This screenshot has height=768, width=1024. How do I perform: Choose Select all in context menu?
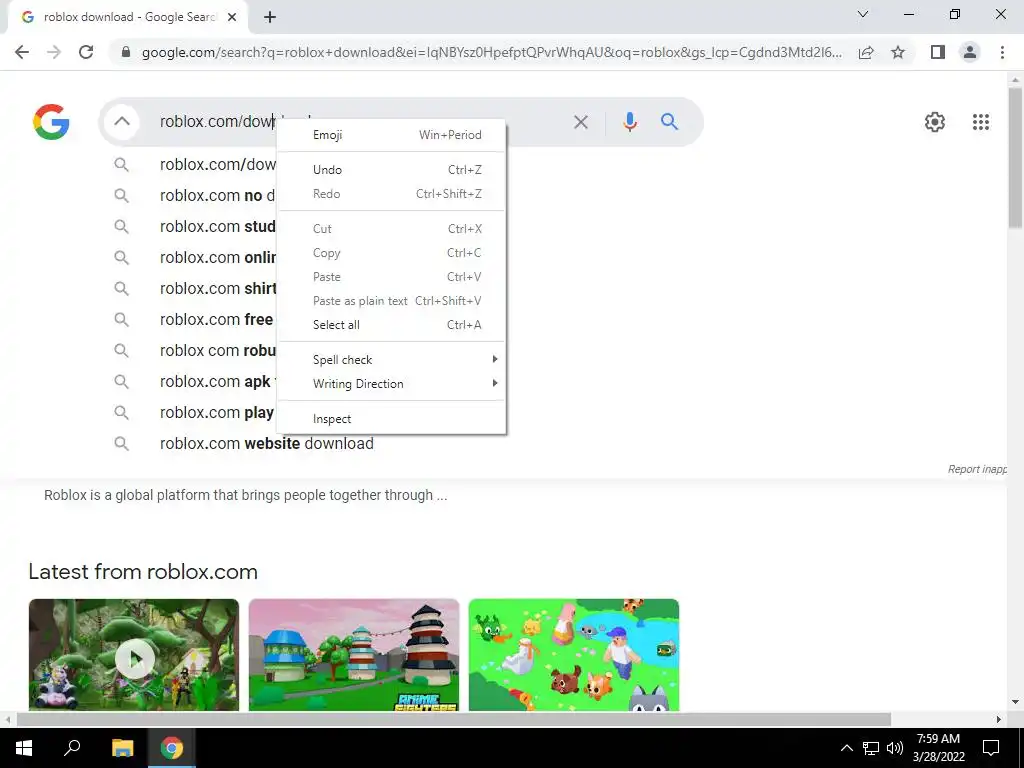pyautogui.click(x=391, y=325)
